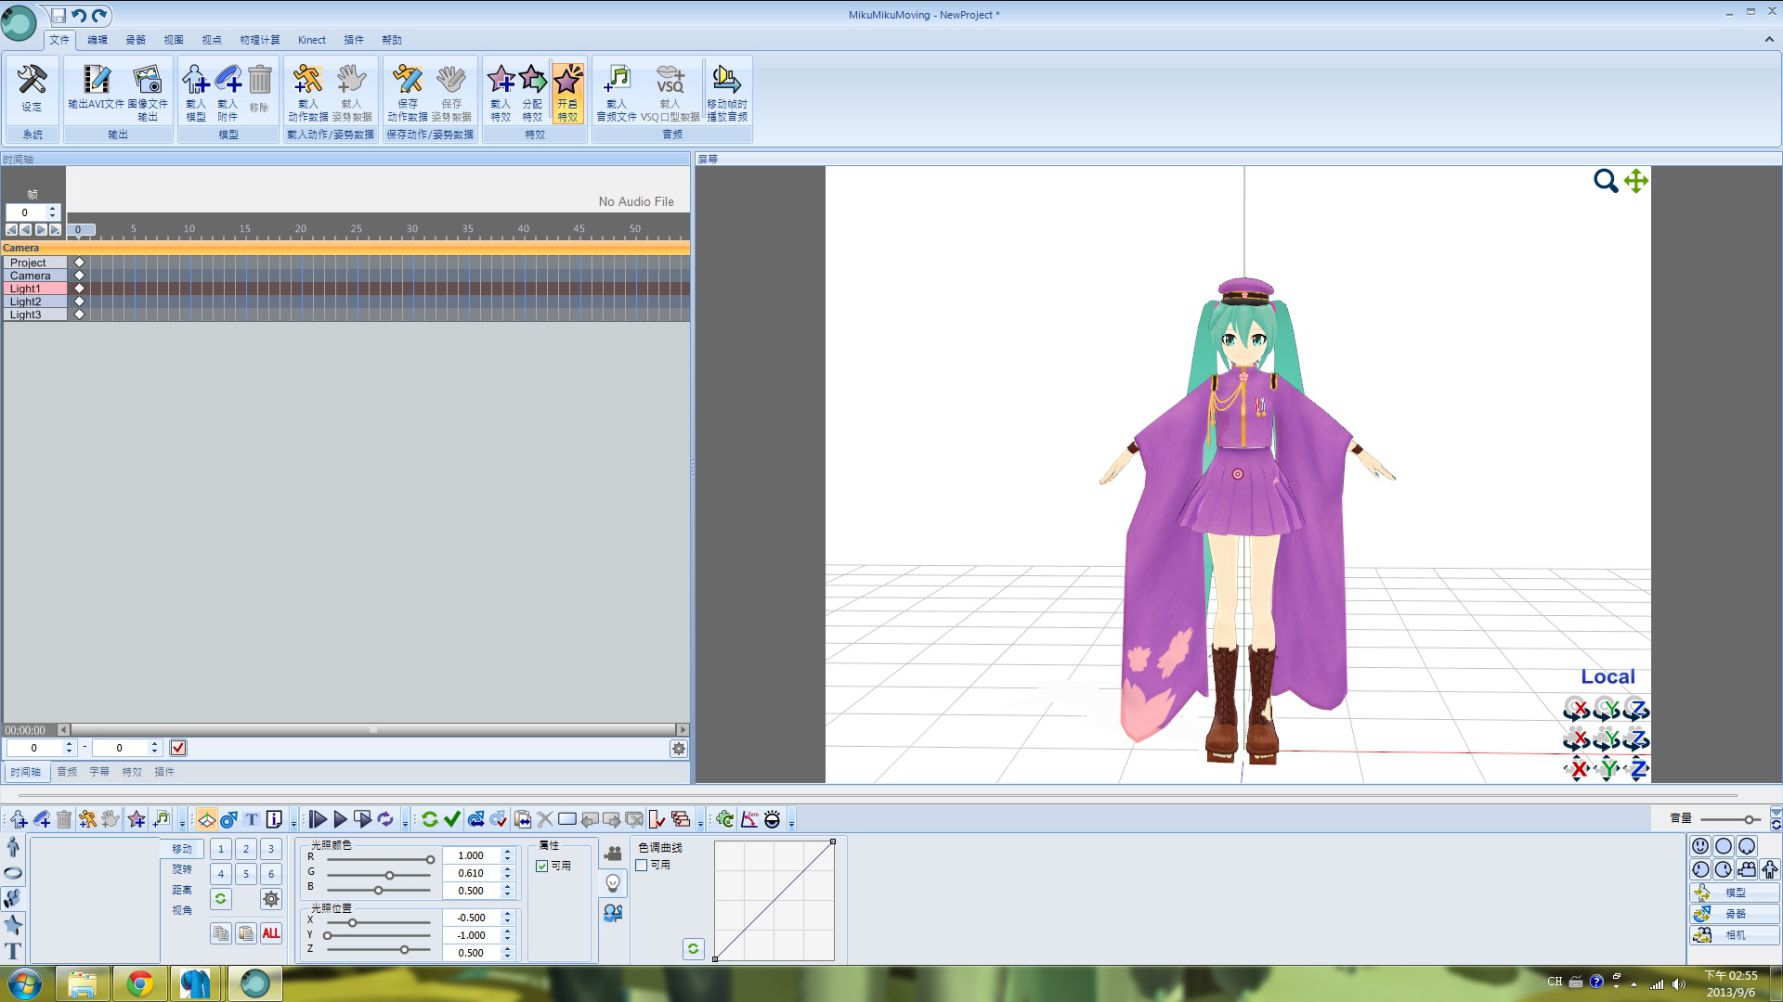1783x1002 pixels.
Task: Click the gear settings icon beside button 6
Action: pos(271,899)
